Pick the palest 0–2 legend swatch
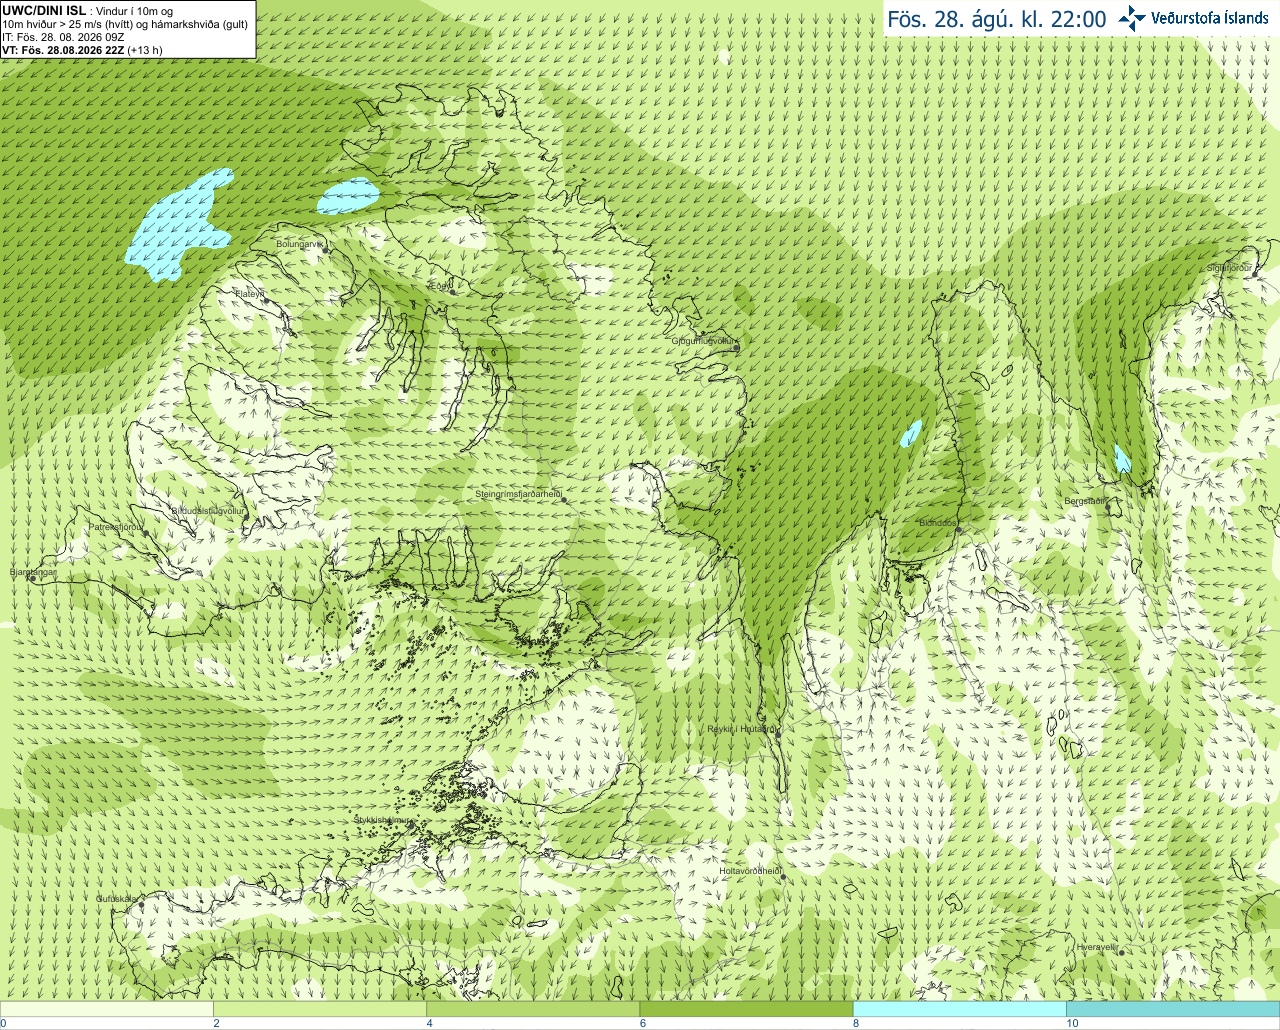 [107, 1009]
